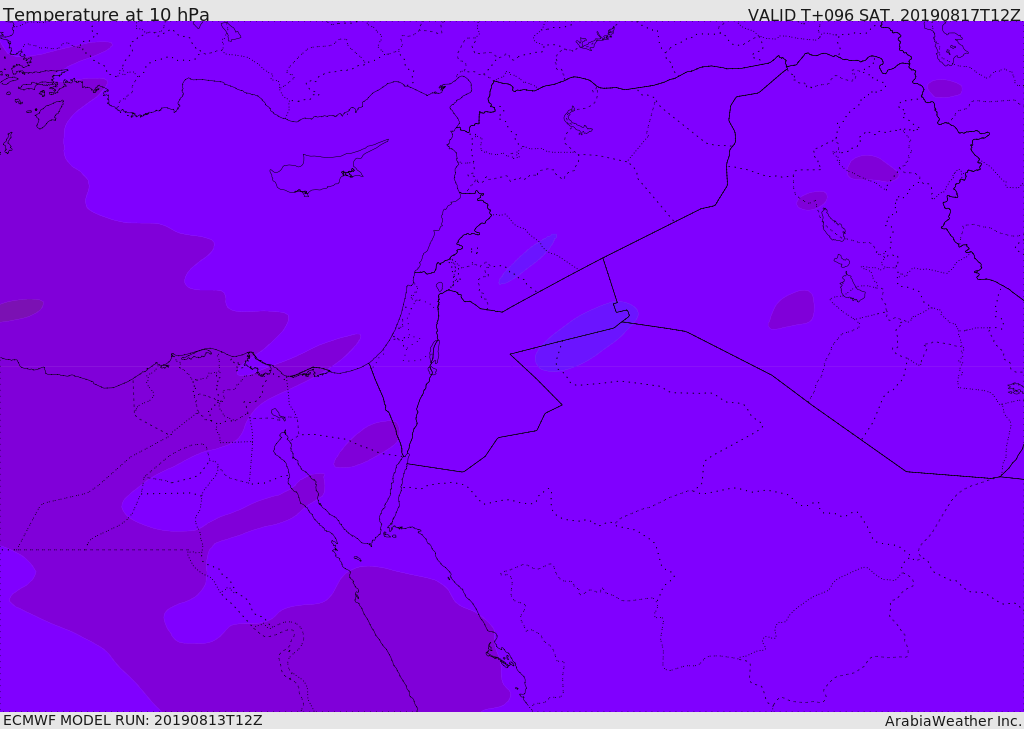Click the light blue patch near Jordan-Iraq border
1024x729 pixels.
tap(586, 336)
